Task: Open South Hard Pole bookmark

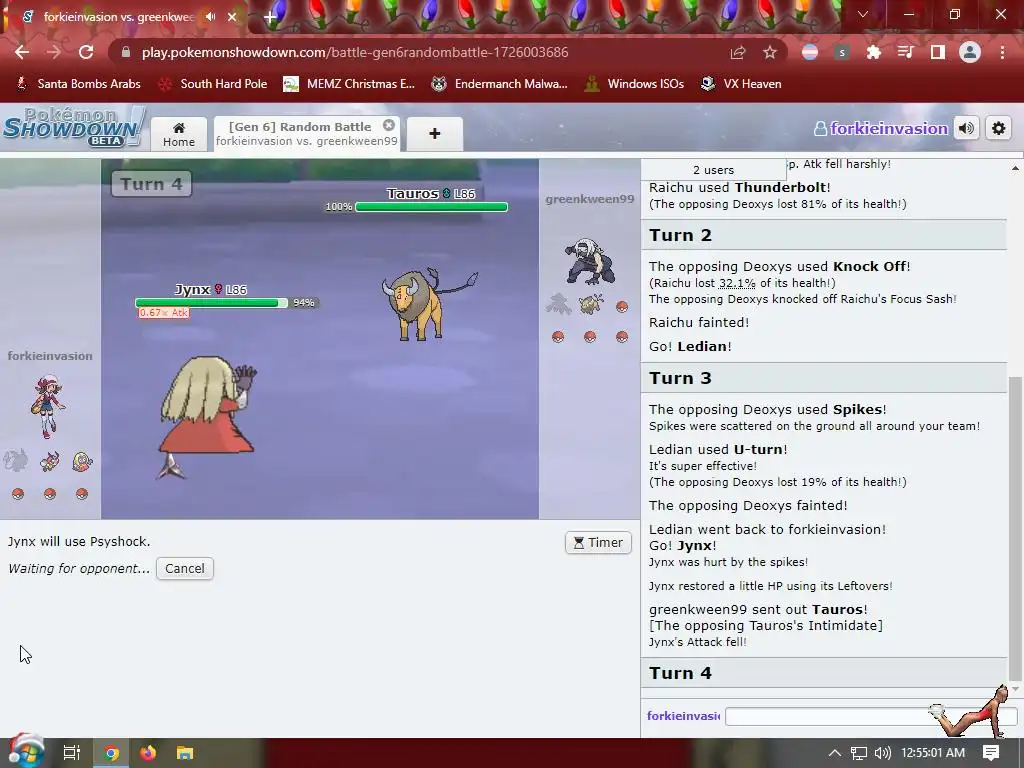Action: click(213, 84)
